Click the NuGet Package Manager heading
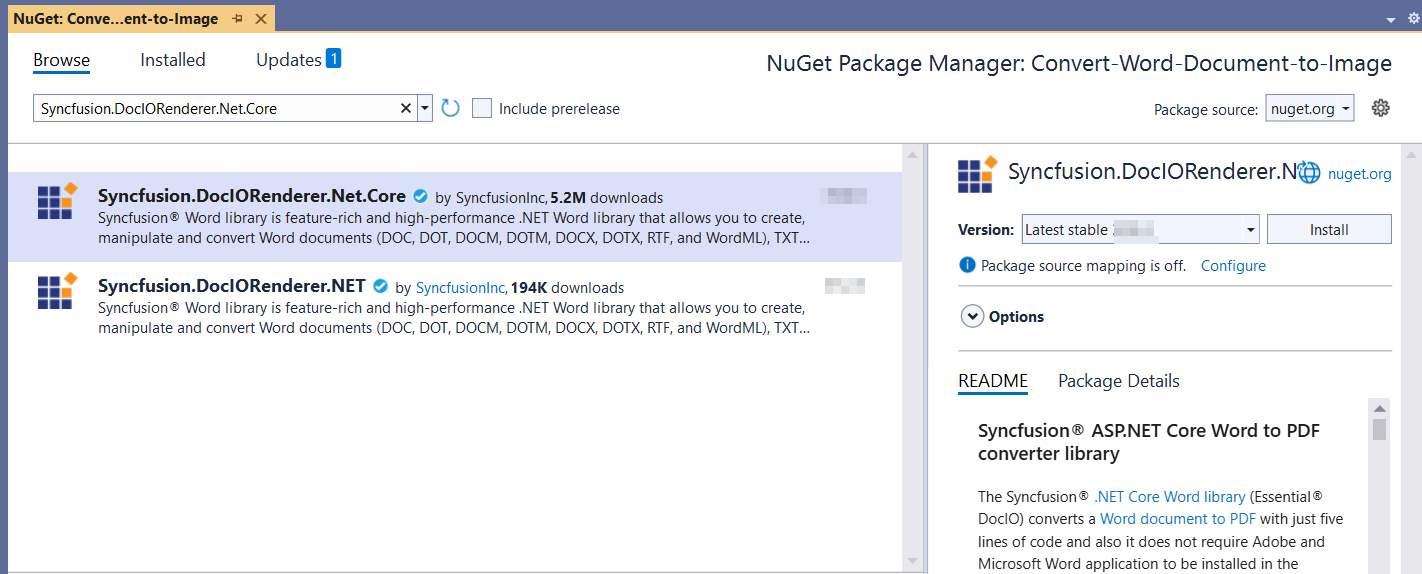The image size is (1422, 574). point(1079,64)
